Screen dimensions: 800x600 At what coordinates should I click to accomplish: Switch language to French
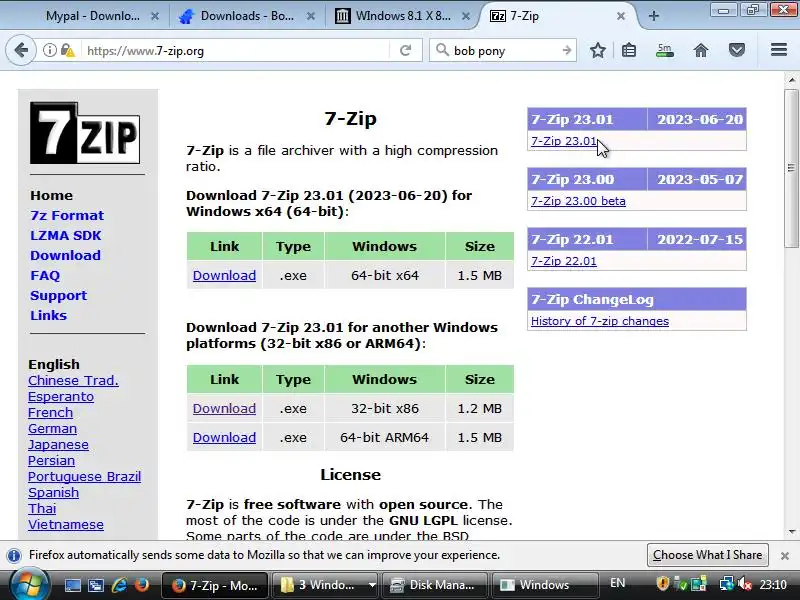click(51, 413)
